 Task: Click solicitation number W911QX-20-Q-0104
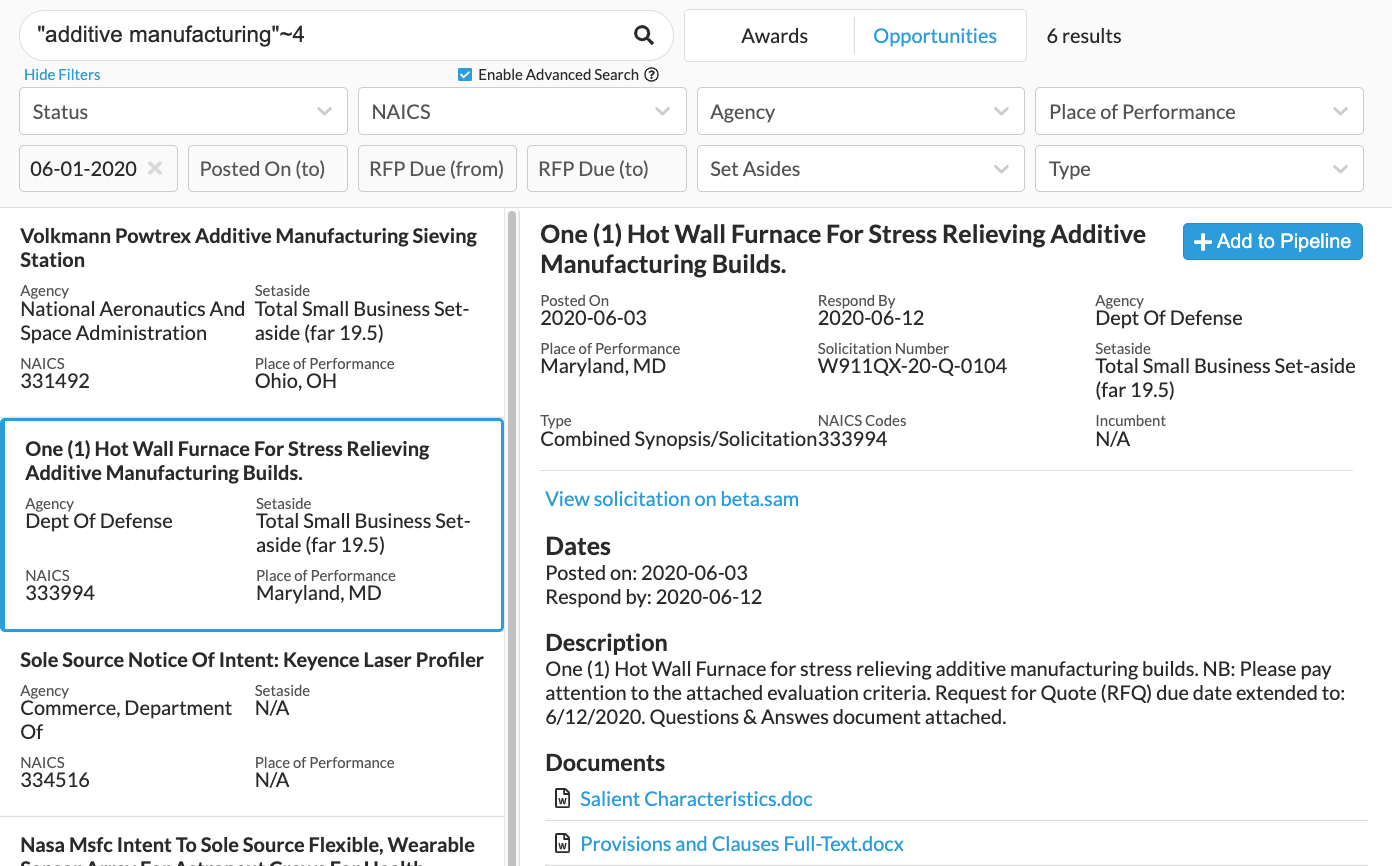point(912,366)
